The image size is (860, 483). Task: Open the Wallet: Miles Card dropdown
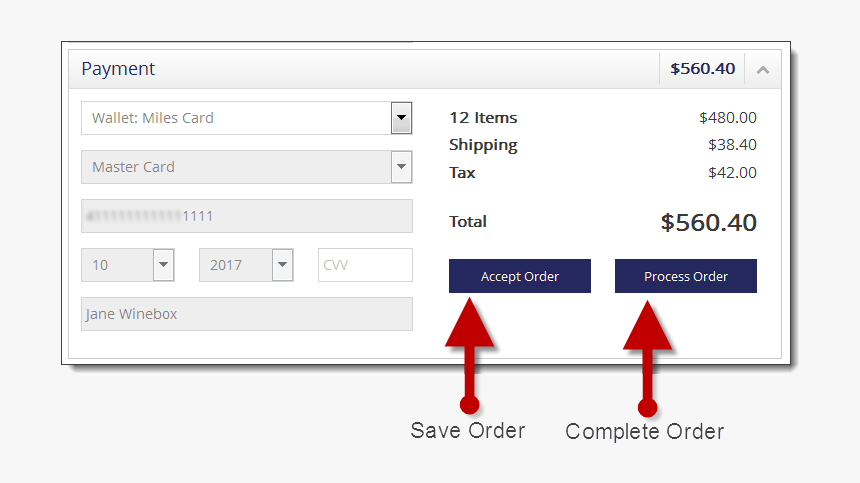[401, 118]
